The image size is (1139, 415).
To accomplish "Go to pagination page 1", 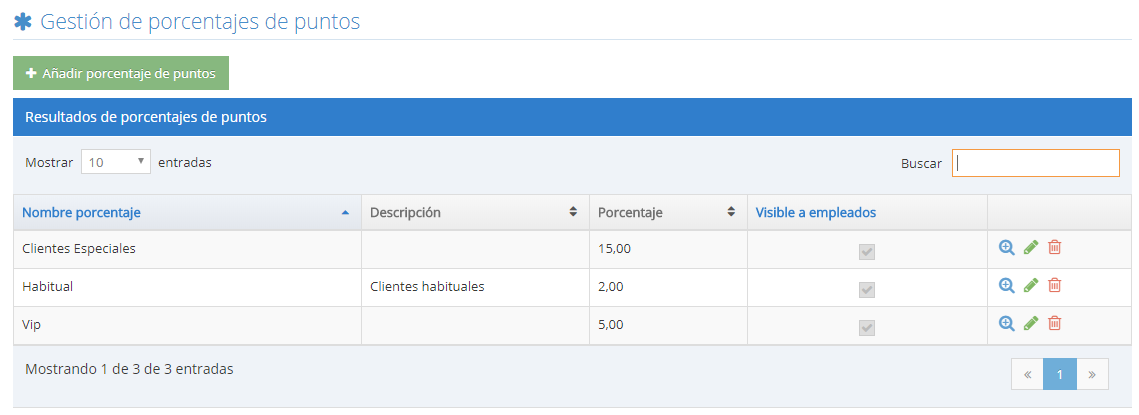I will pos(1059,374).
